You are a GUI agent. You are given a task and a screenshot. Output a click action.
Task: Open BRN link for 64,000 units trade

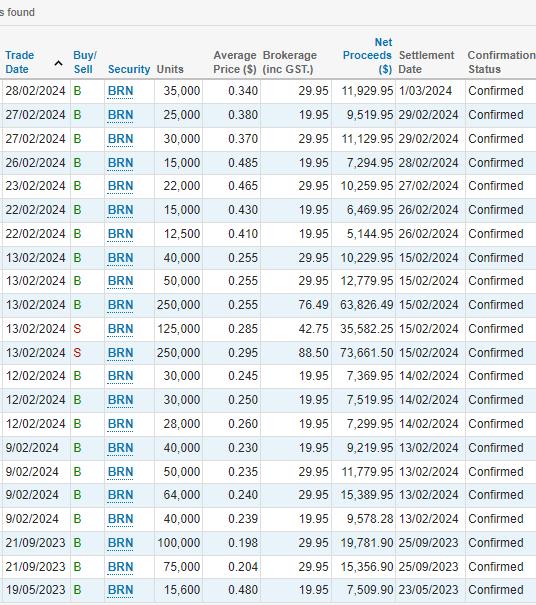[x=120, y=495]
